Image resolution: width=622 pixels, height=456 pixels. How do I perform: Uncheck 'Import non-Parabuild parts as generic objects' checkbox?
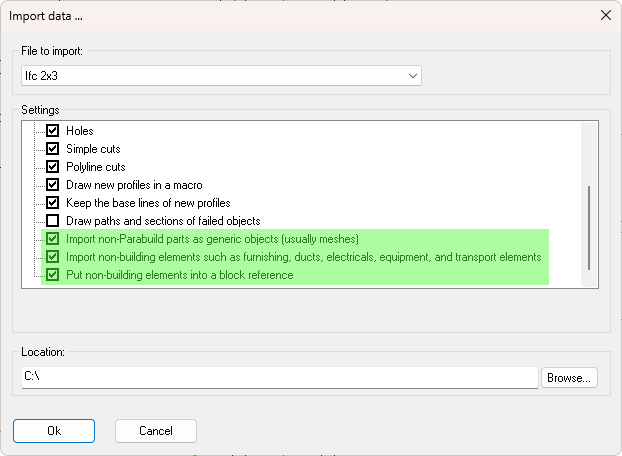tap(53, 239)
